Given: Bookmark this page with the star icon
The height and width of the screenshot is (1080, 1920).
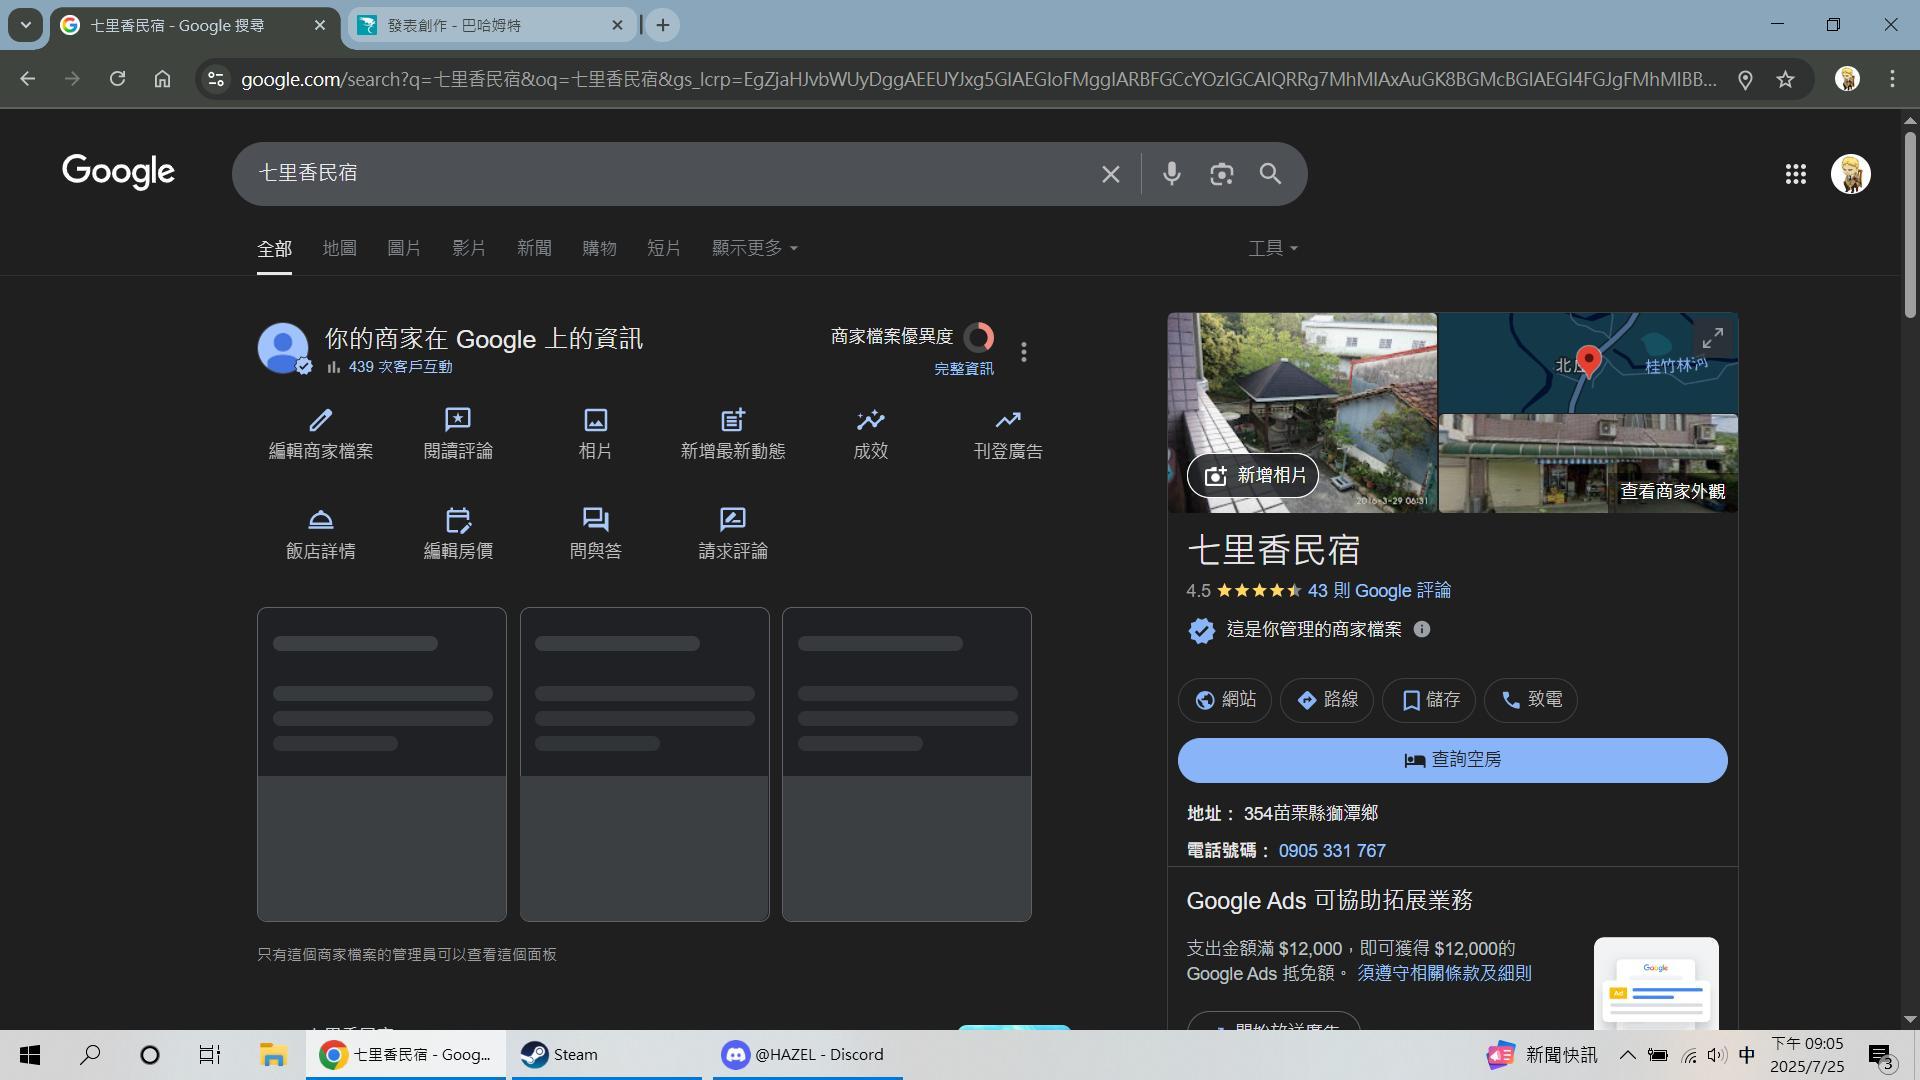Looking at the screenshot, I should pos(1785,80).
